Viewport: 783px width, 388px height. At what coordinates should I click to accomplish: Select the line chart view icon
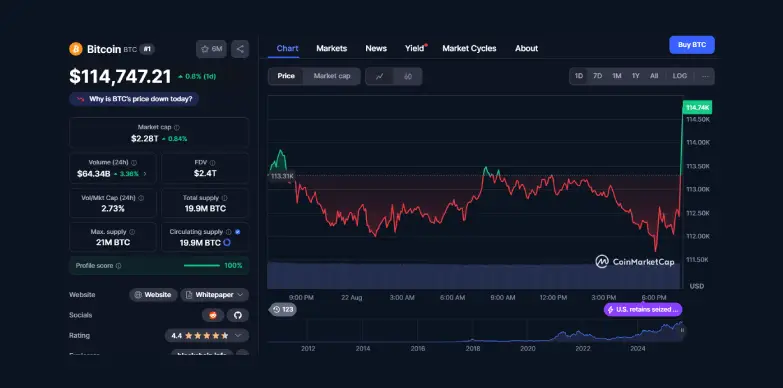[x=380, y=76]
